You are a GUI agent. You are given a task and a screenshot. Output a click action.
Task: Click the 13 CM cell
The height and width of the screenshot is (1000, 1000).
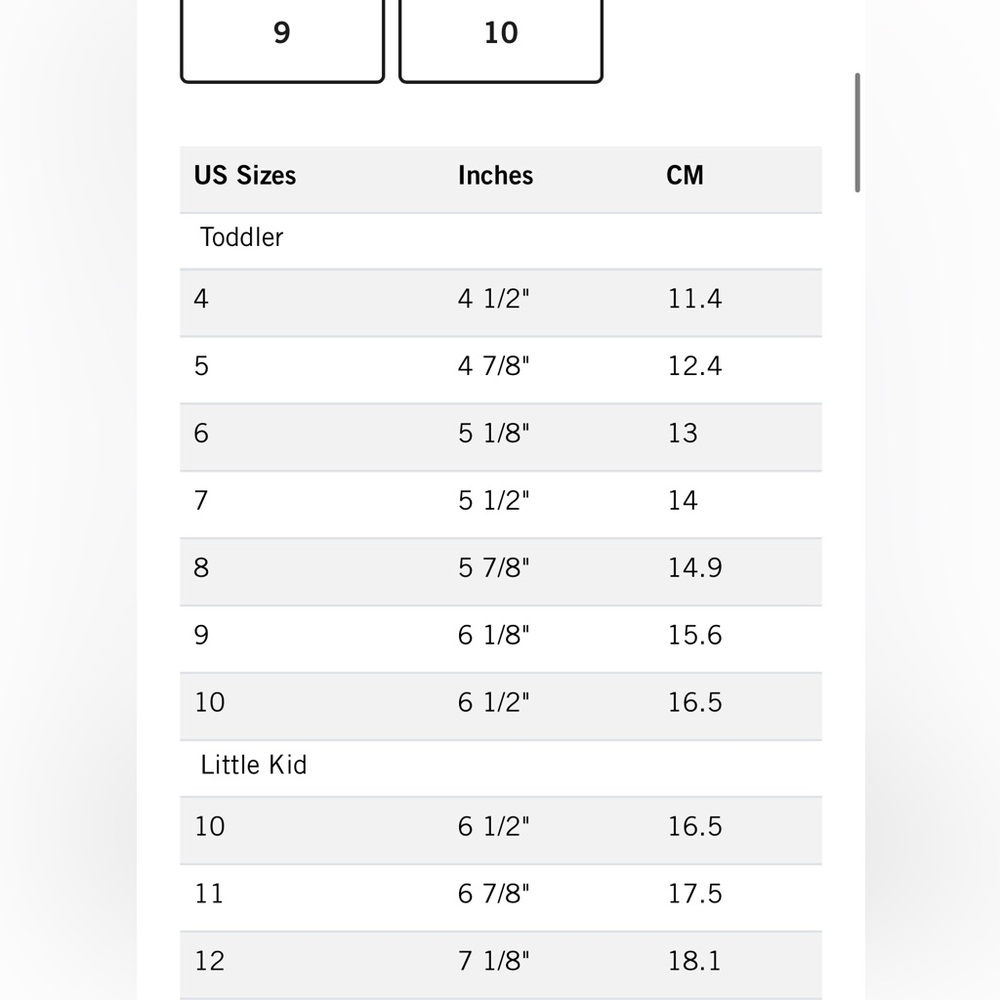pos(682,433)
